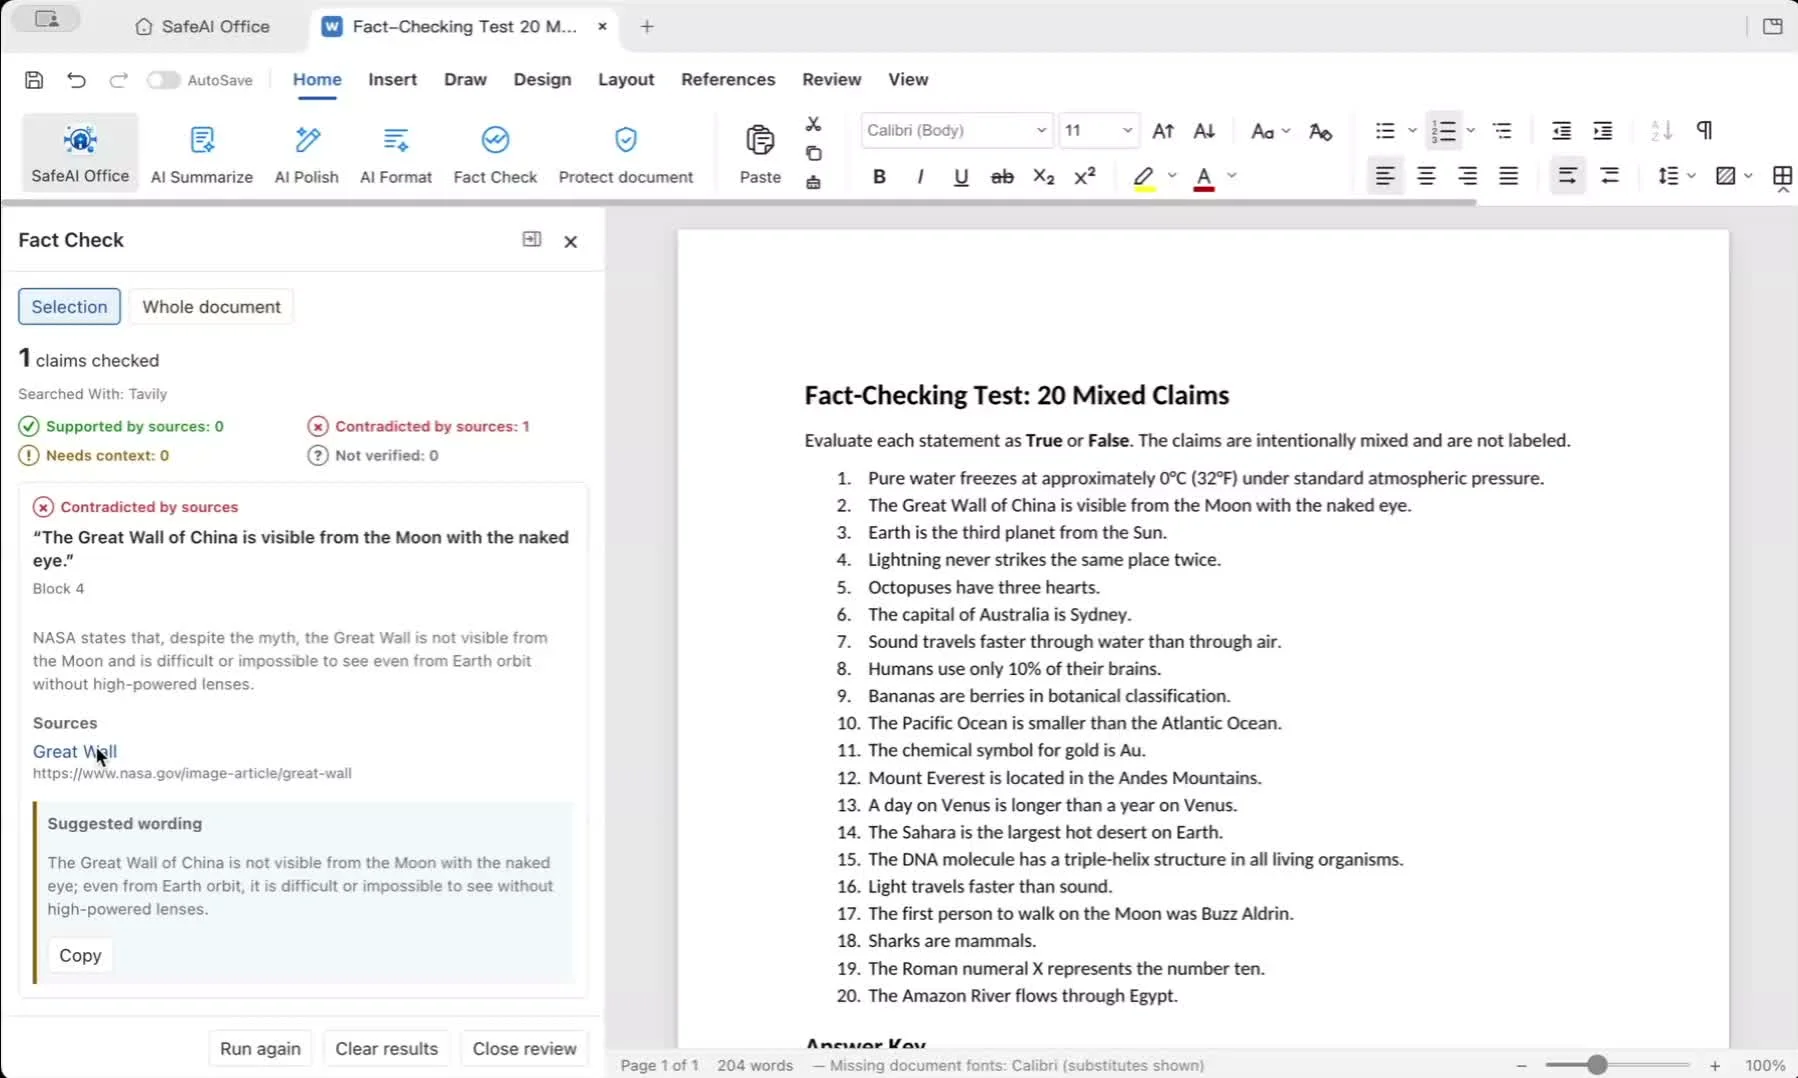Click the Run again button

click(260, 1048)
